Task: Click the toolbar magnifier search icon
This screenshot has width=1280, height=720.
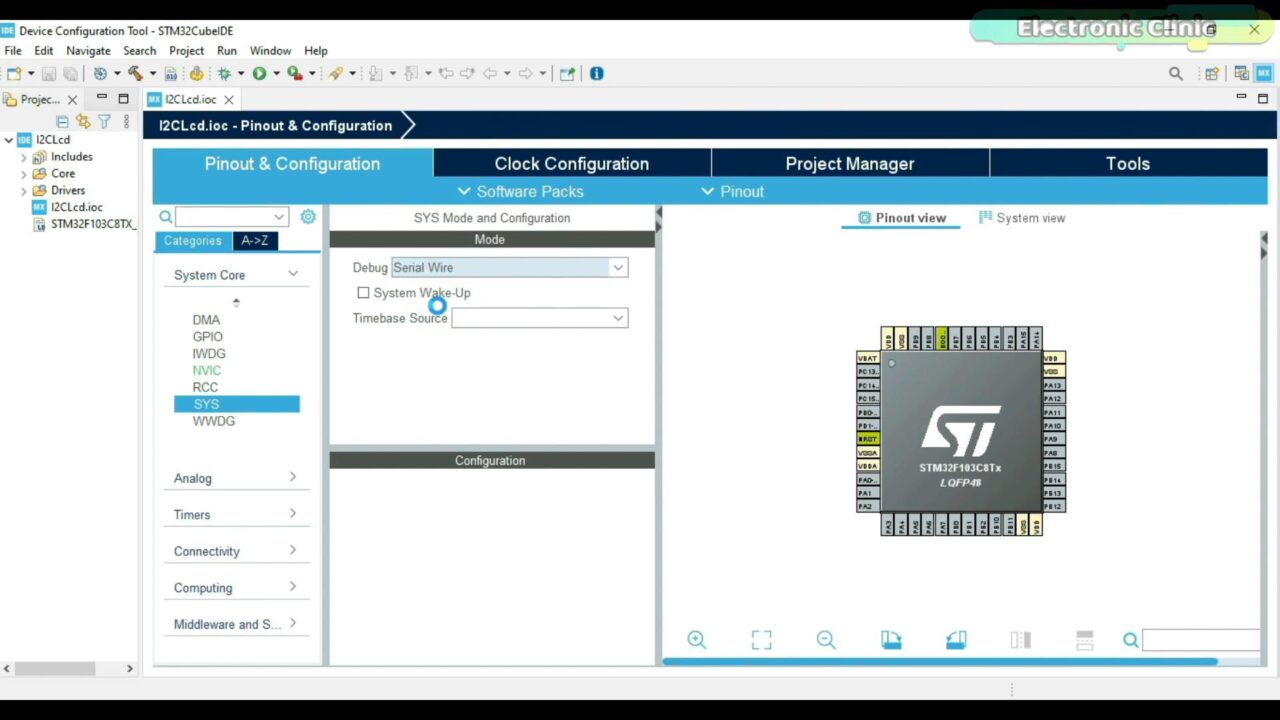Action: coord(1176,73)
